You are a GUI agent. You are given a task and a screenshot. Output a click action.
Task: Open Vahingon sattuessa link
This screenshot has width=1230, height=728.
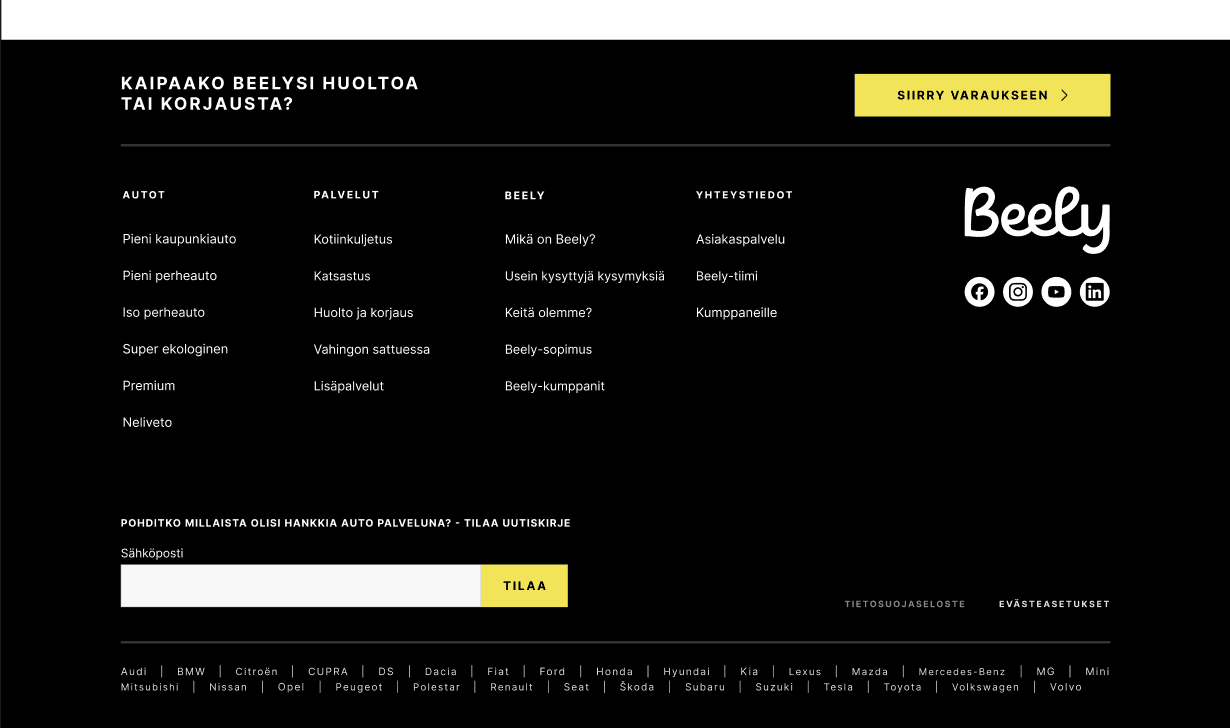(371, 349)
